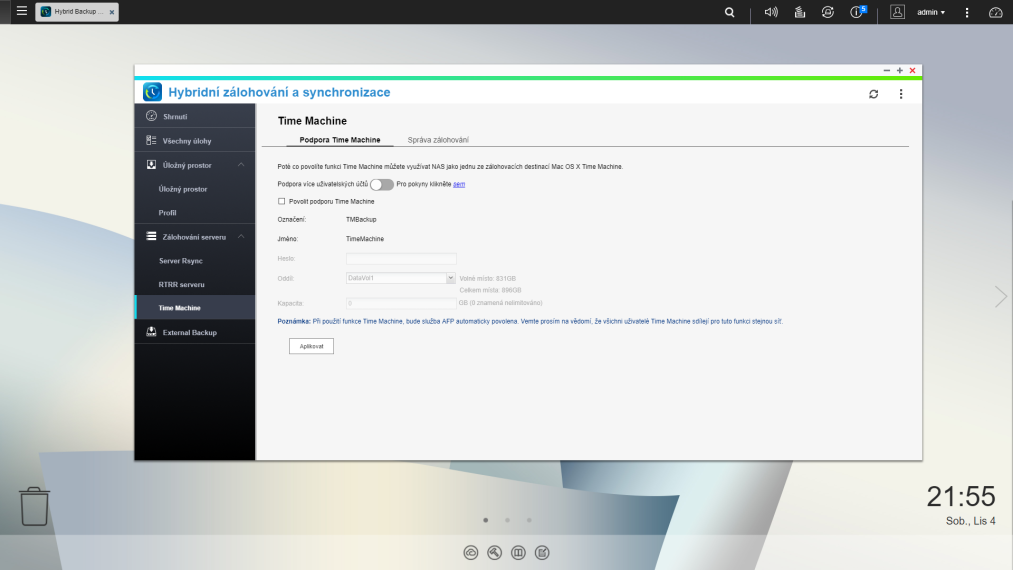Click the Recycle Bin icon on desktop
The width and height of the screenshot is (1013, 570).
[x=34, y=506]
